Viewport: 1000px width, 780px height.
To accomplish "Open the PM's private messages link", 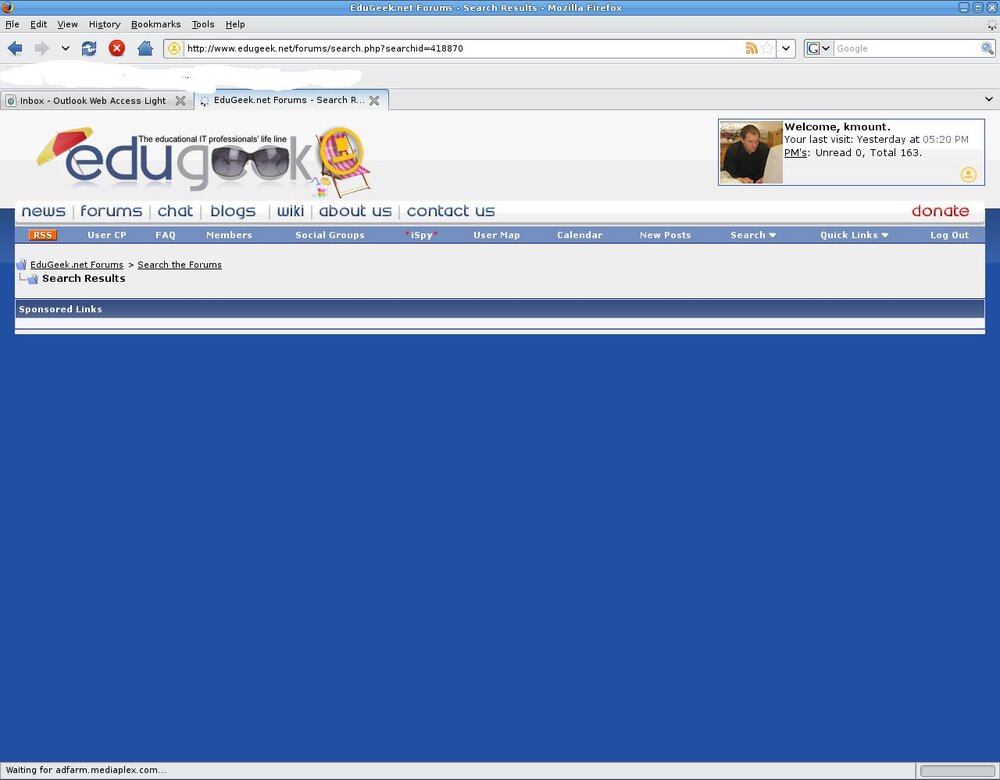I will [x=795, y=153].
